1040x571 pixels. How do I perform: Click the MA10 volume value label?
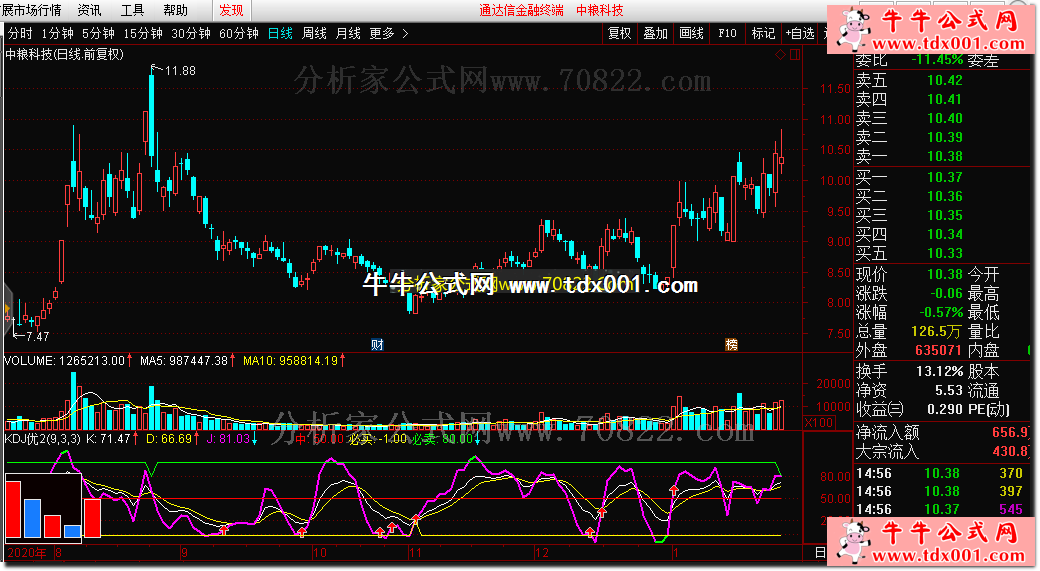tap(291, 361)
